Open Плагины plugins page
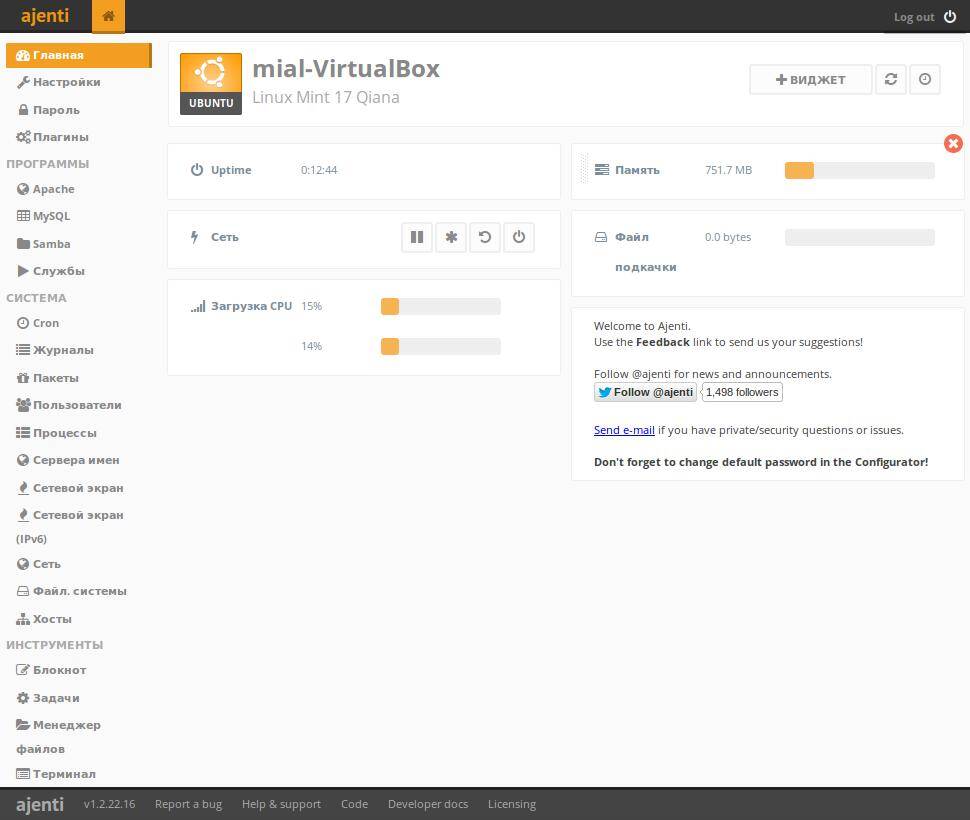 point(53,137)
